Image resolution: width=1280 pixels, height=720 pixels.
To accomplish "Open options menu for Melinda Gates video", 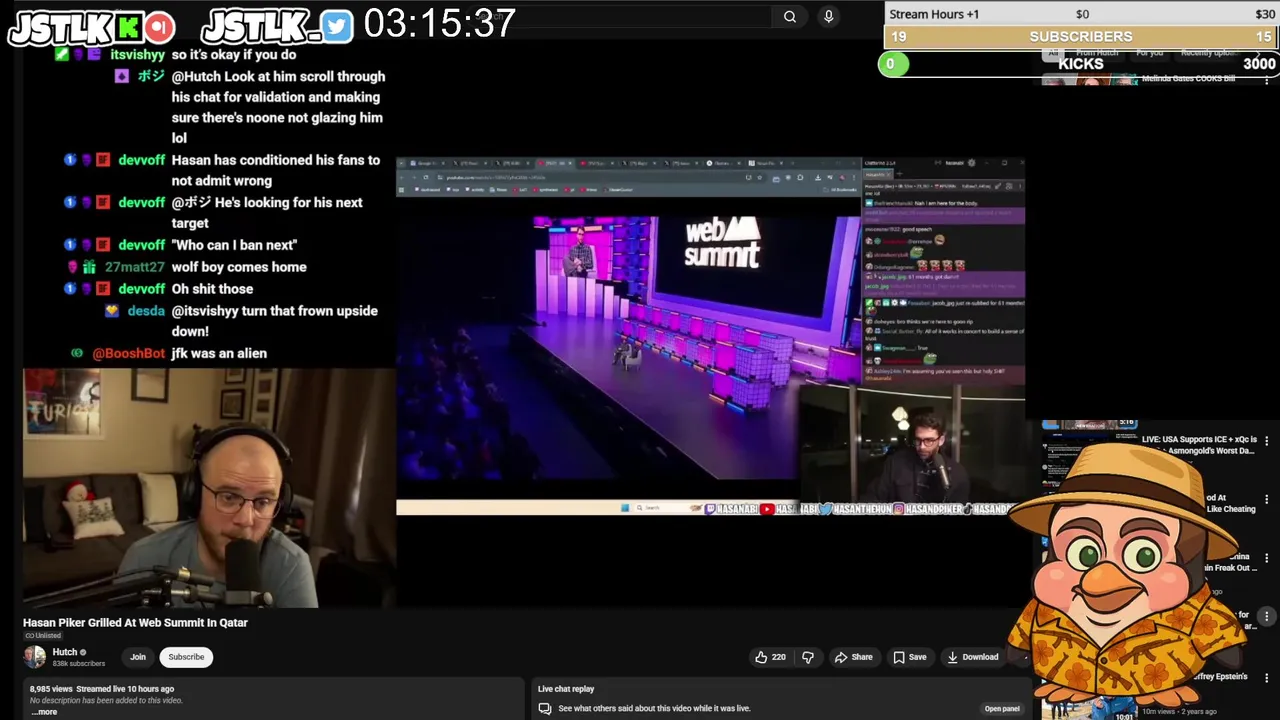I will (1267, 80).
